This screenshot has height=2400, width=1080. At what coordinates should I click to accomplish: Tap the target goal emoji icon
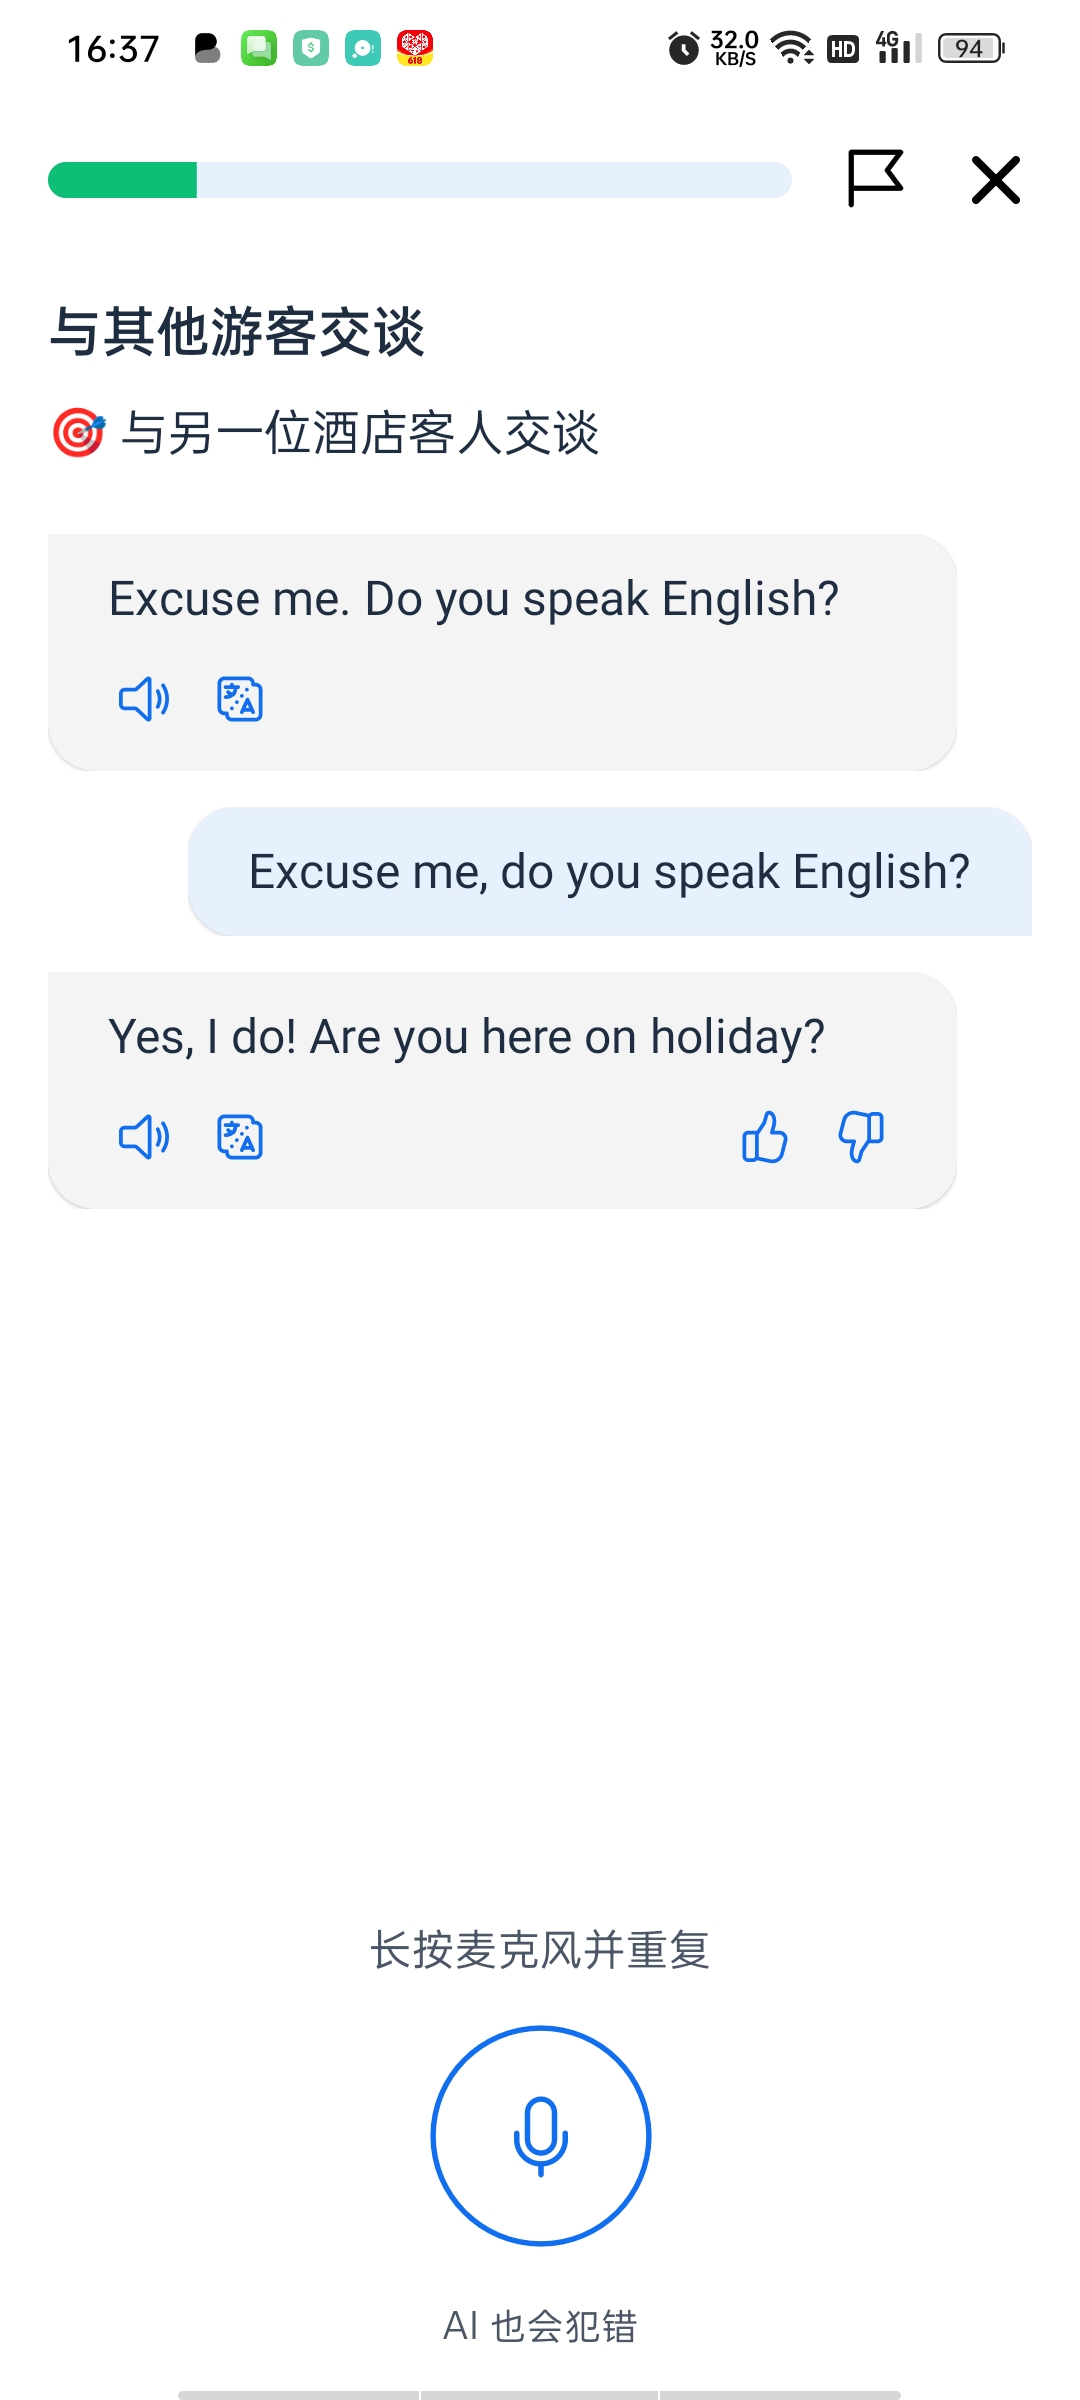(78, 433)
